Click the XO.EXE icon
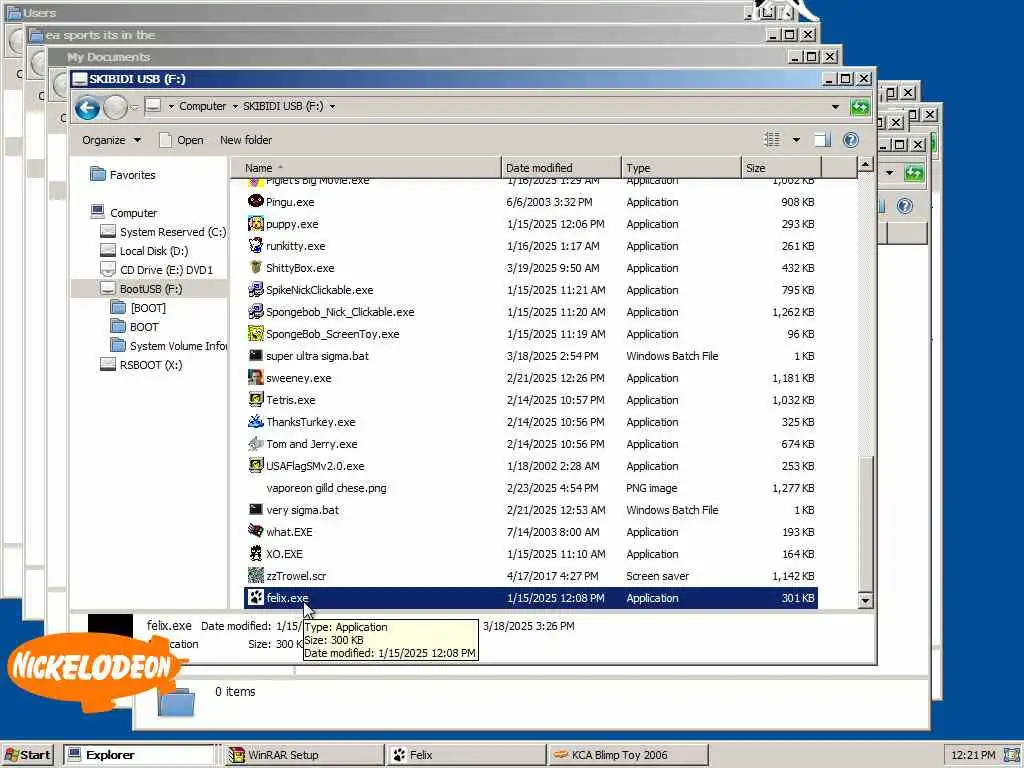 tap(255, 553)
